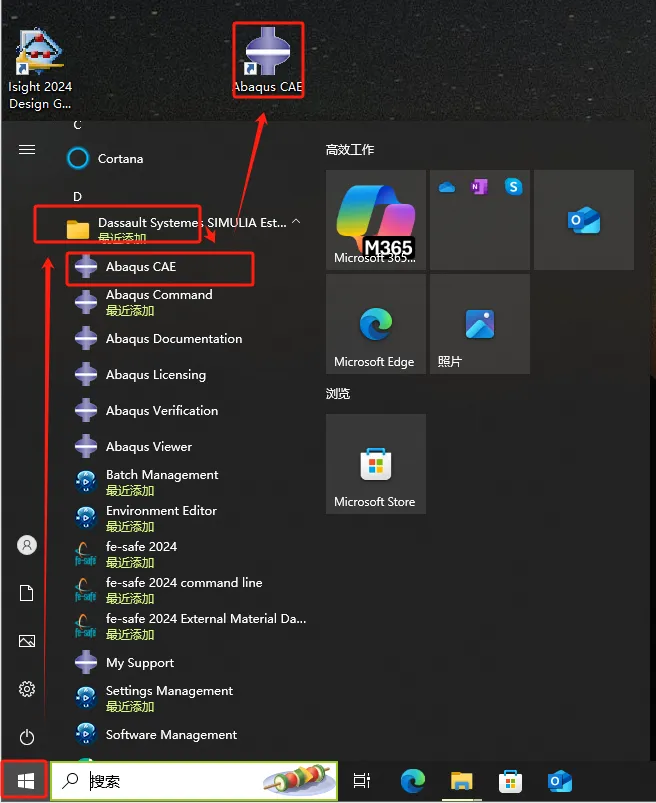Open Microsoft Store from the taskbar
Screen dimensions: 656x803
pos(510,781)
